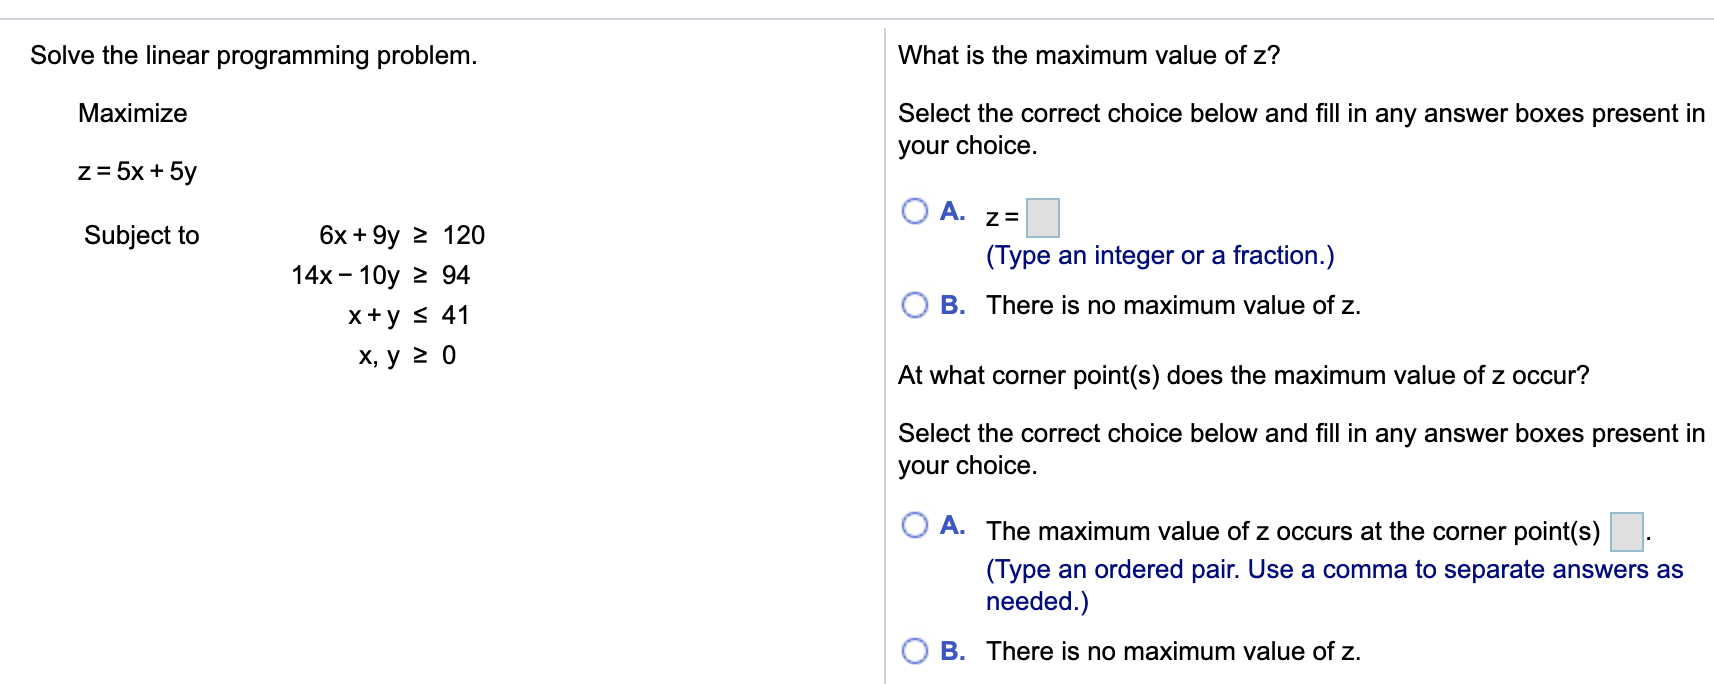The width and height of the screenshot is (1714, 684).
Task: Select option A for maximum value of z
Action: (x=915, y=211)
